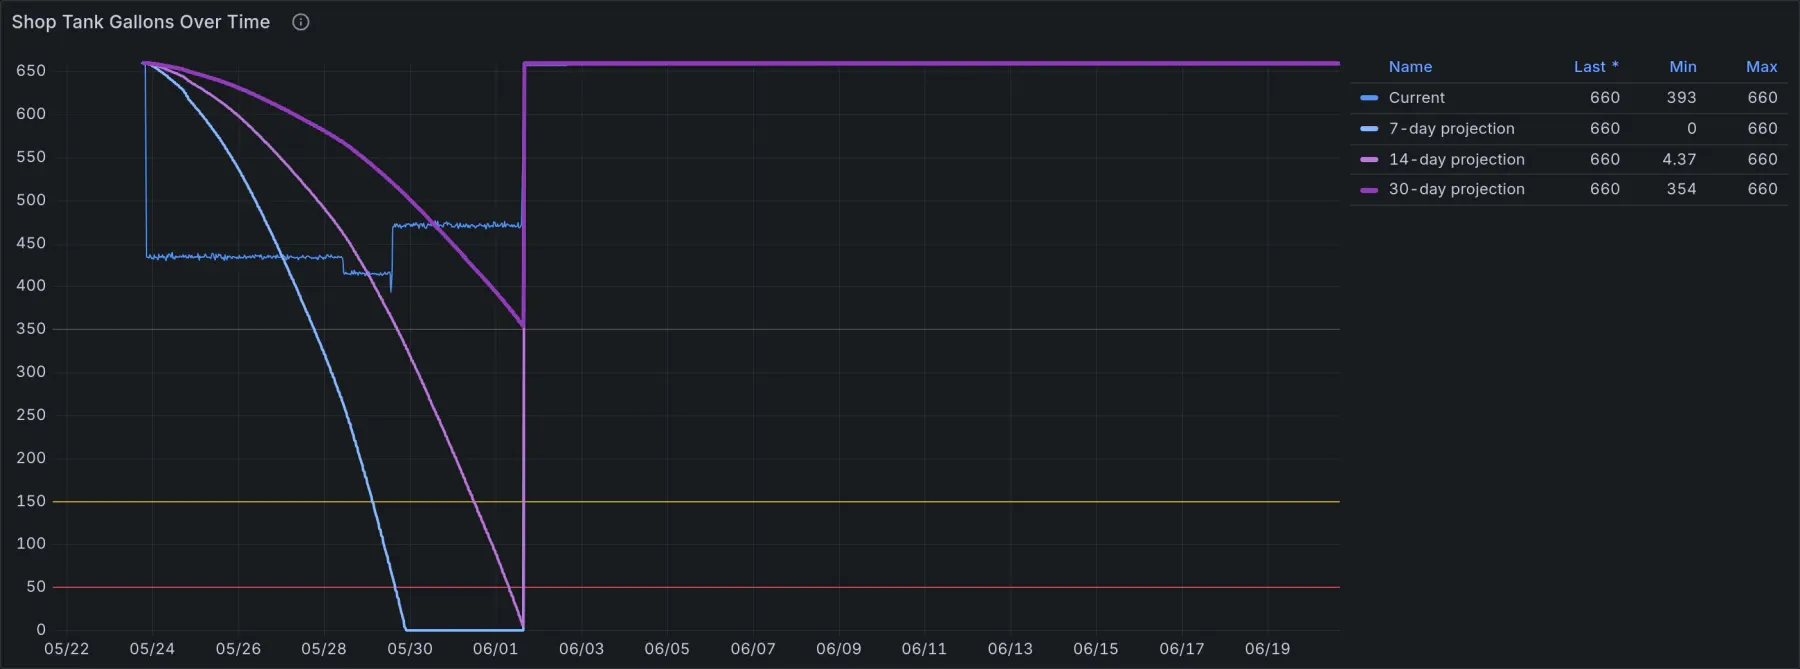The height and width of the screenshot is (669, 1800).
Task: Open color picker for Current series swatch
Action: point(1369,98)
